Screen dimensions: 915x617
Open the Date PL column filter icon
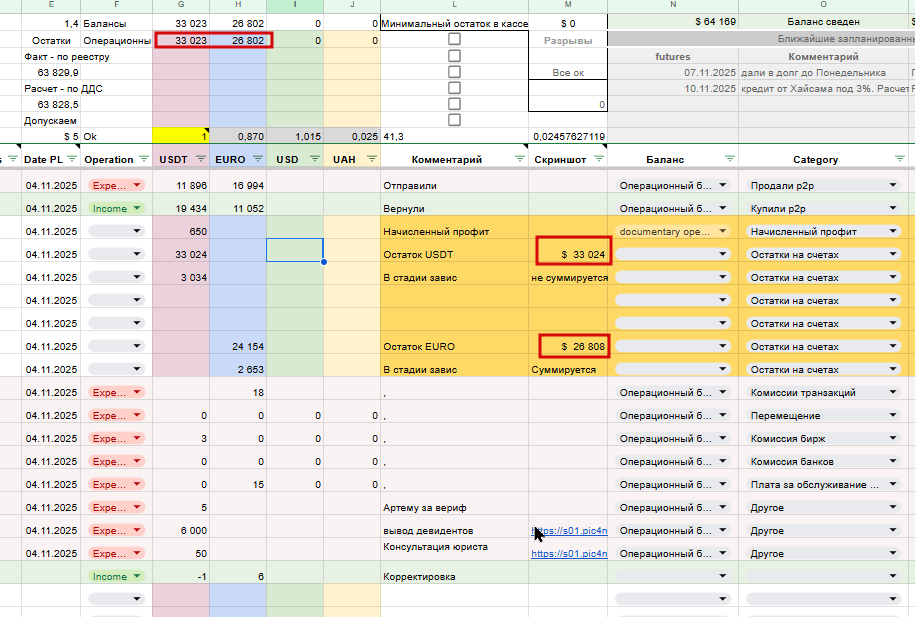click(x=72, y=159)
